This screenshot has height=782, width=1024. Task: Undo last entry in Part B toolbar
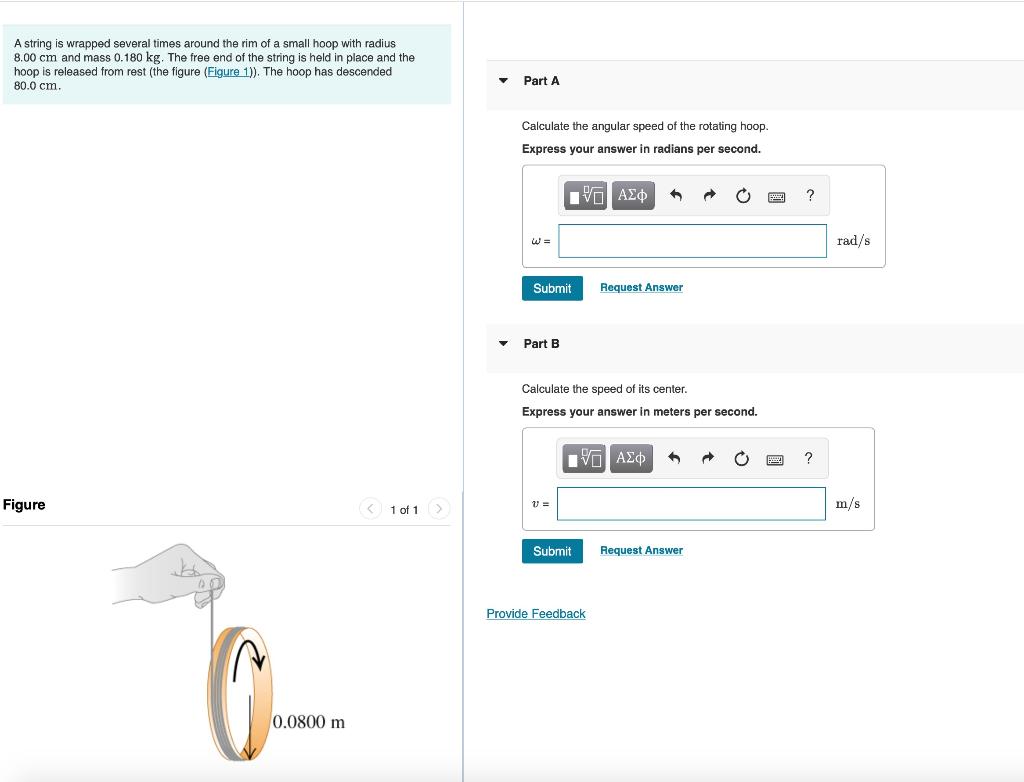click(x=675, y=458)
